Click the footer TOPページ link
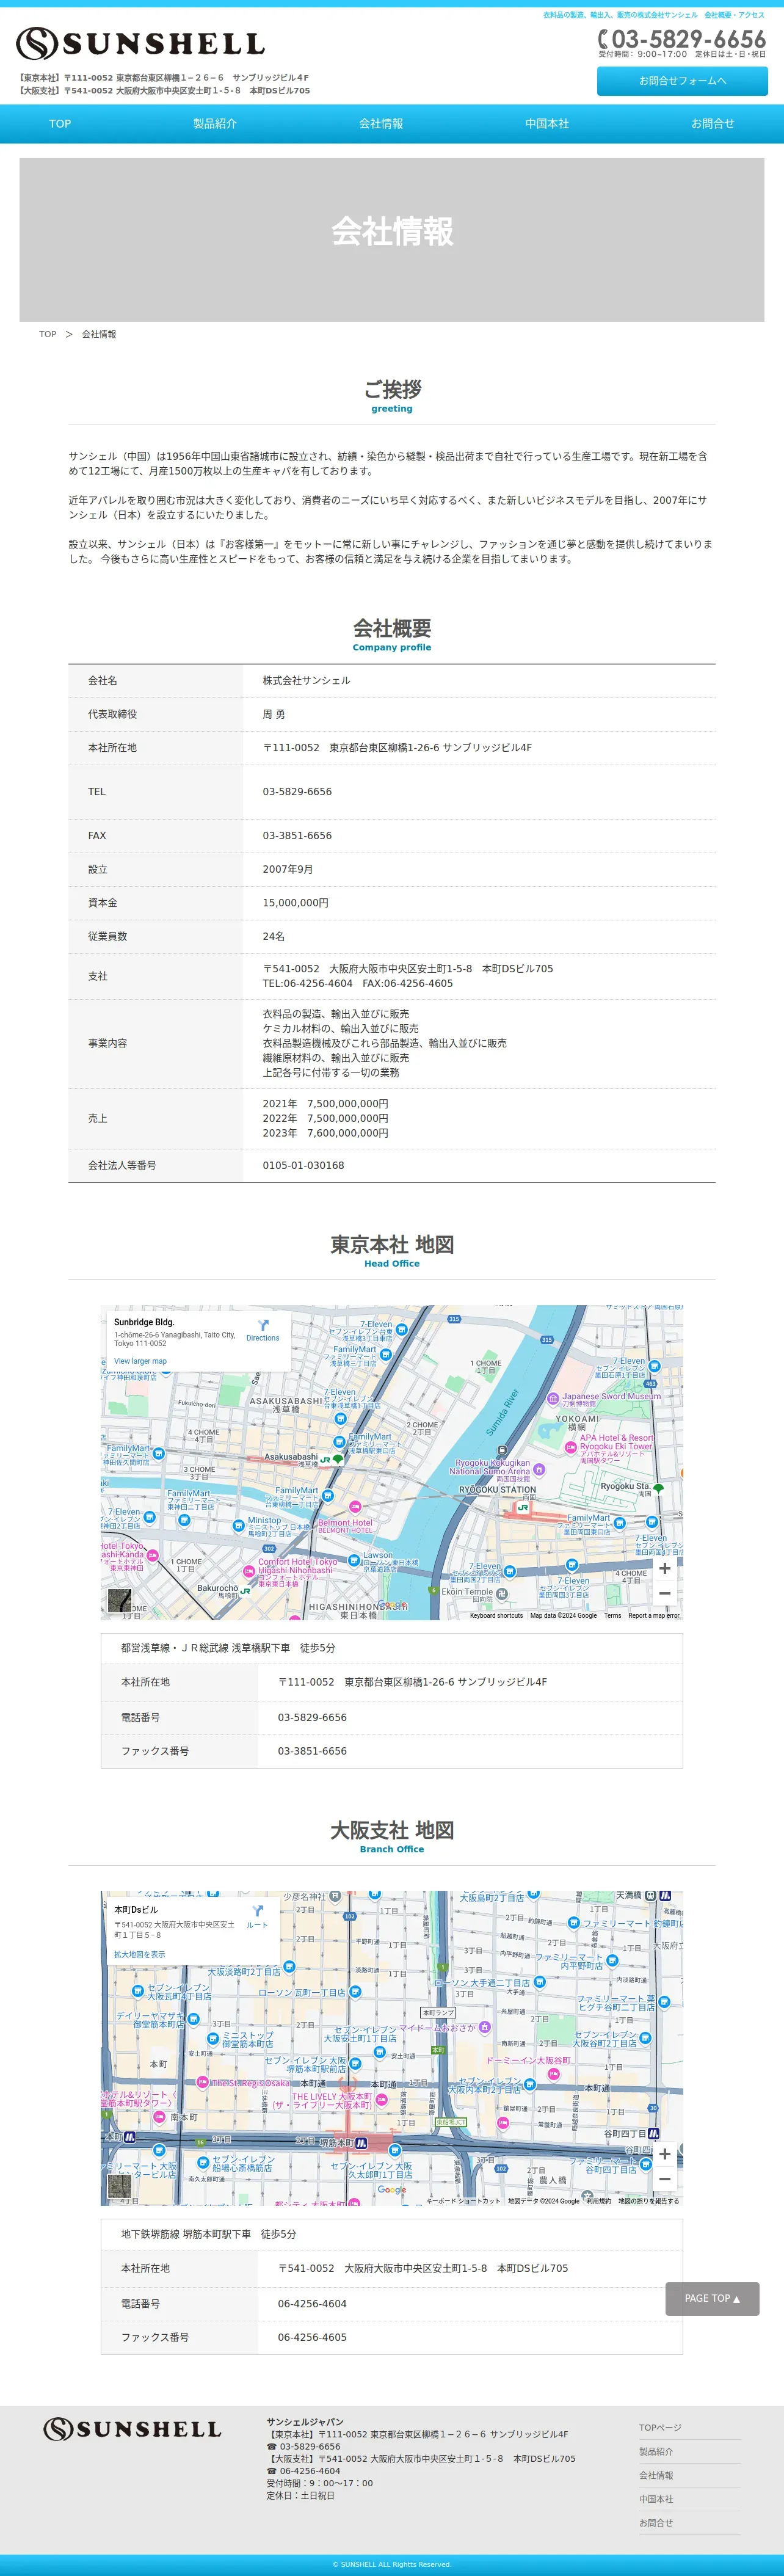The width and height of the screenshot is (784, 2576). click(x=660, y=2427)
